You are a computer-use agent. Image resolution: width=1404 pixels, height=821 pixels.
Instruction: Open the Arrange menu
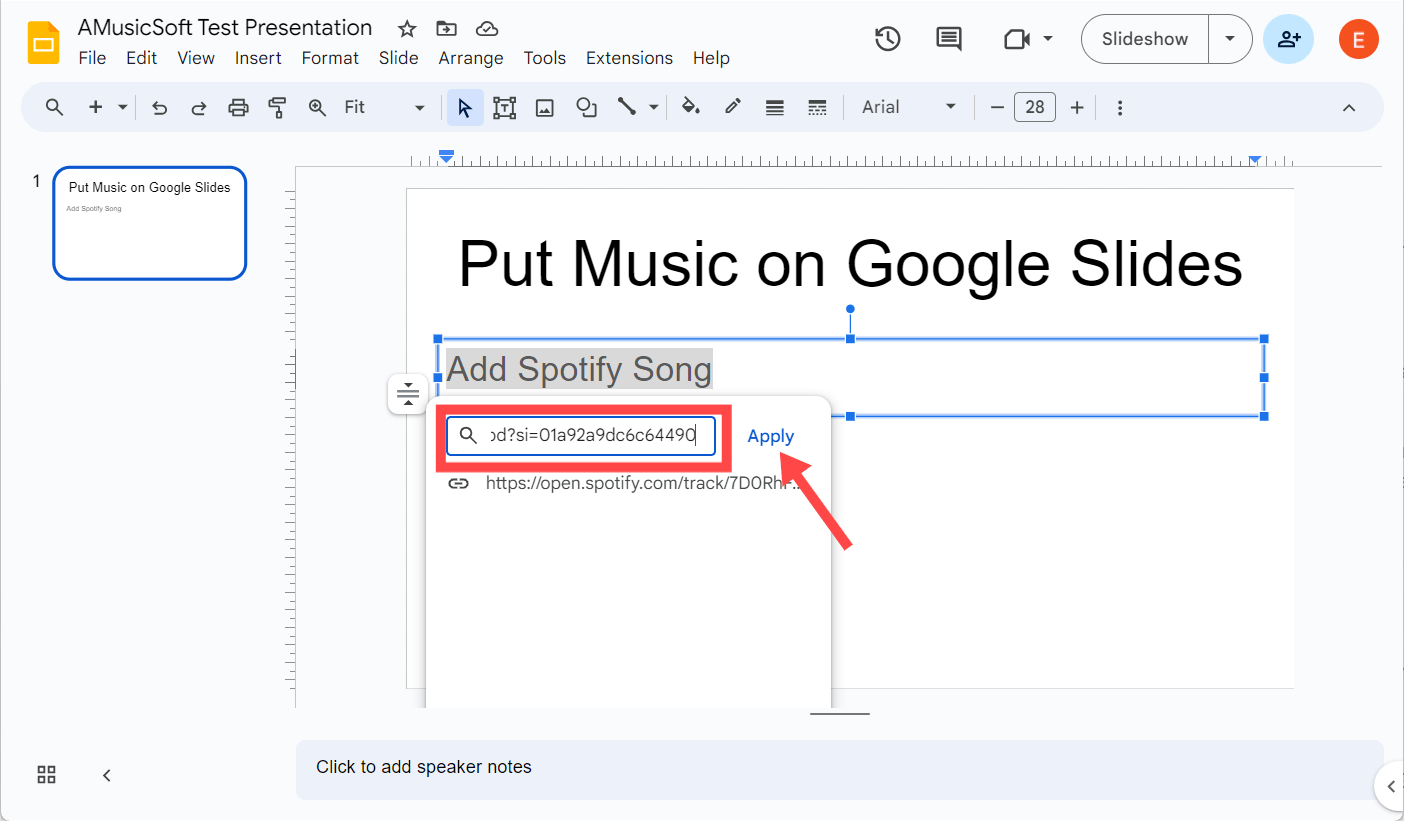pos(471,58)
